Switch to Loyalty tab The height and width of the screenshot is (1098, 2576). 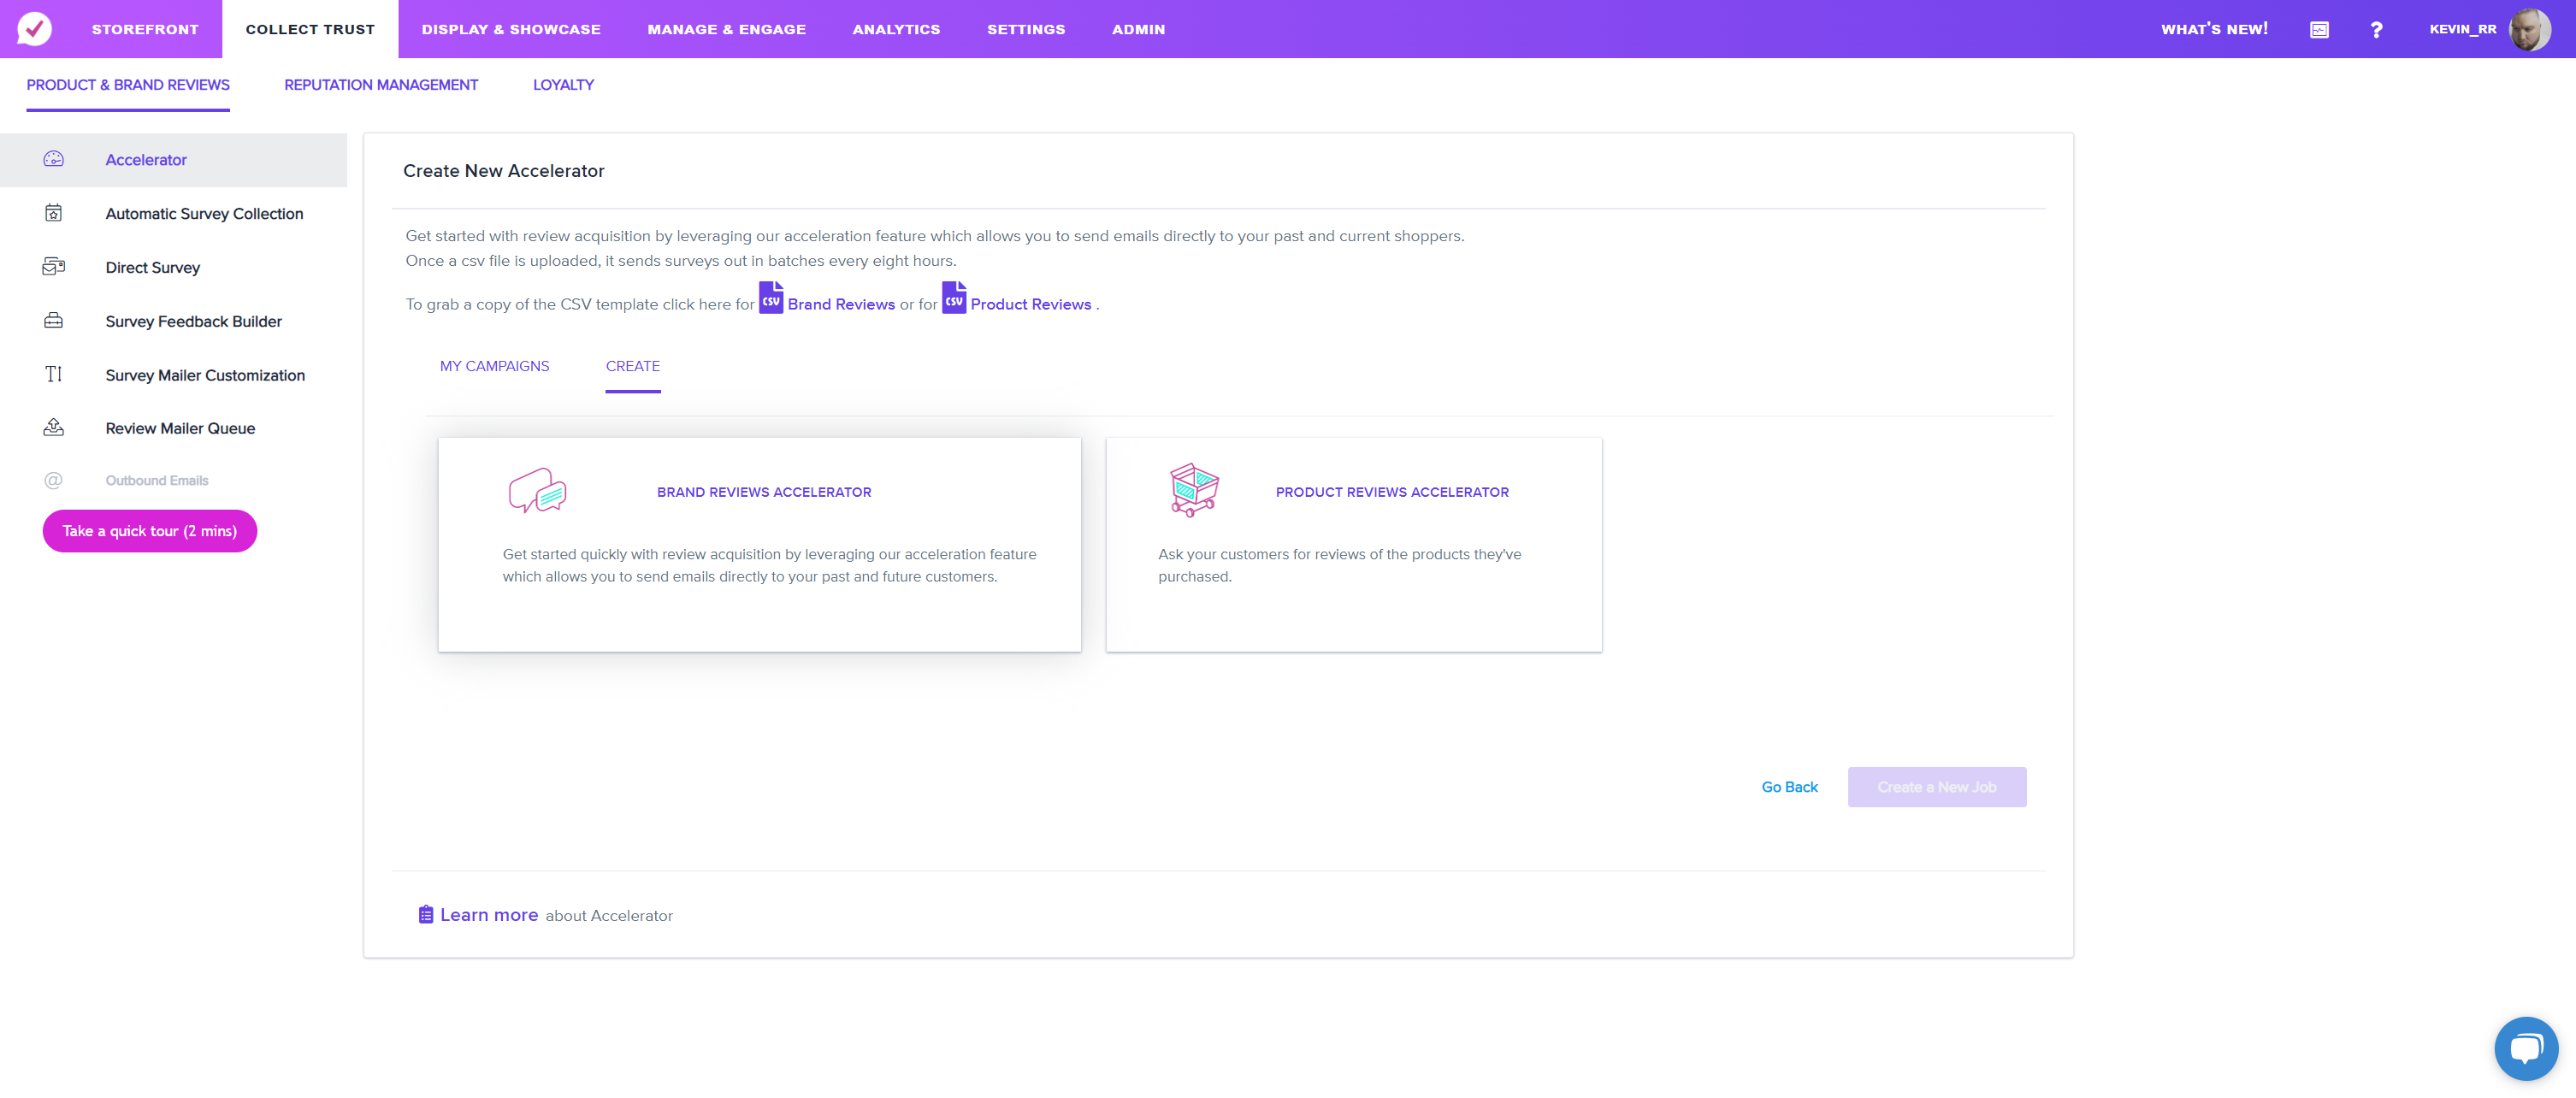coord(563,85)
